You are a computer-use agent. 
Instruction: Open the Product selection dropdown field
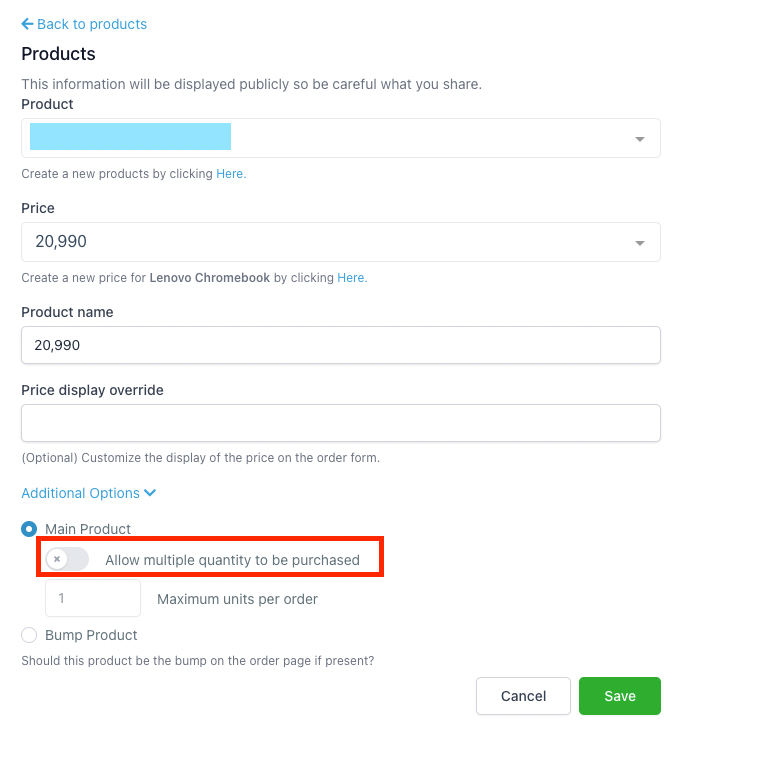point(330,138)
